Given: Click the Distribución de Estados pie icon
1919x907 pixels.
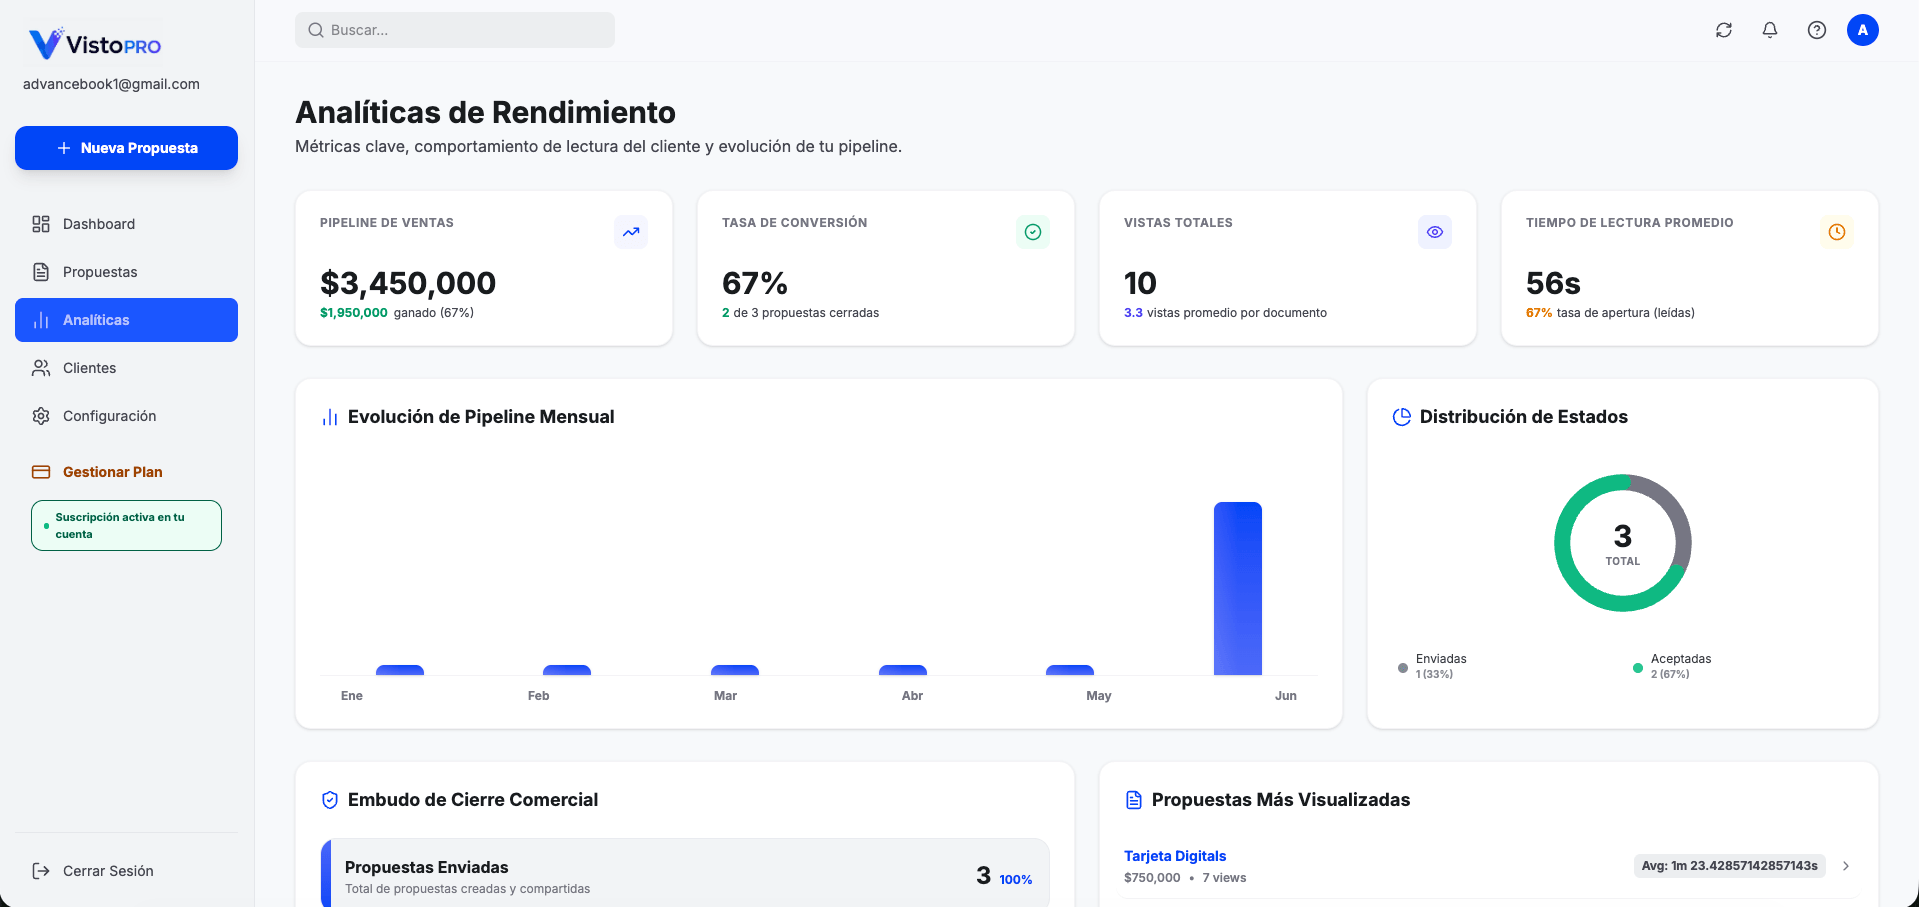Looking at the screenshot, I should [1402, 417].
